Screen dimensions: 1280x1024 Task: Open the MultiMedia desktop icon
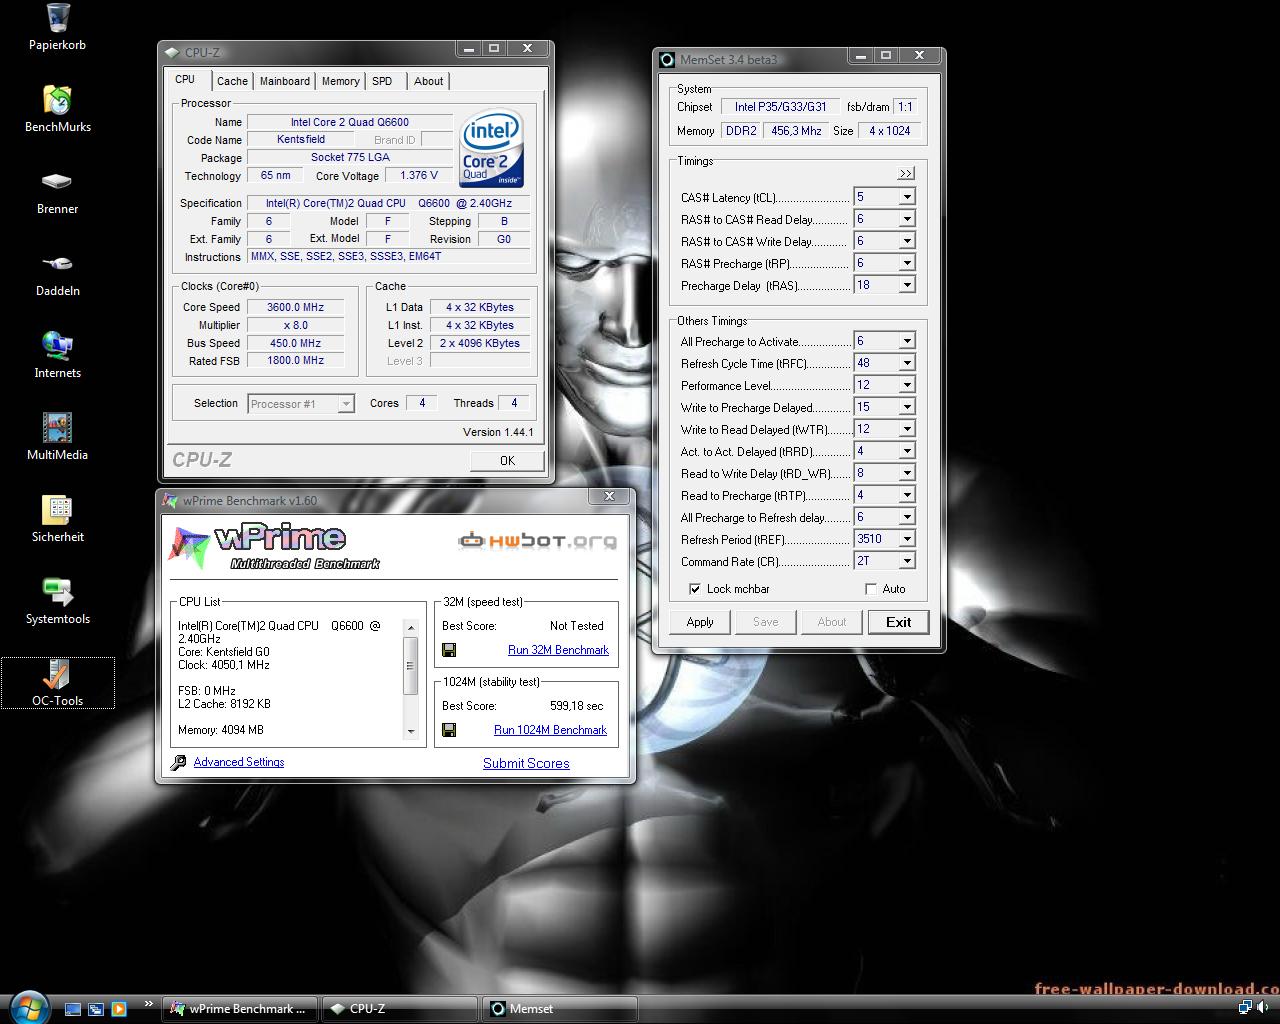coord(57,437)
